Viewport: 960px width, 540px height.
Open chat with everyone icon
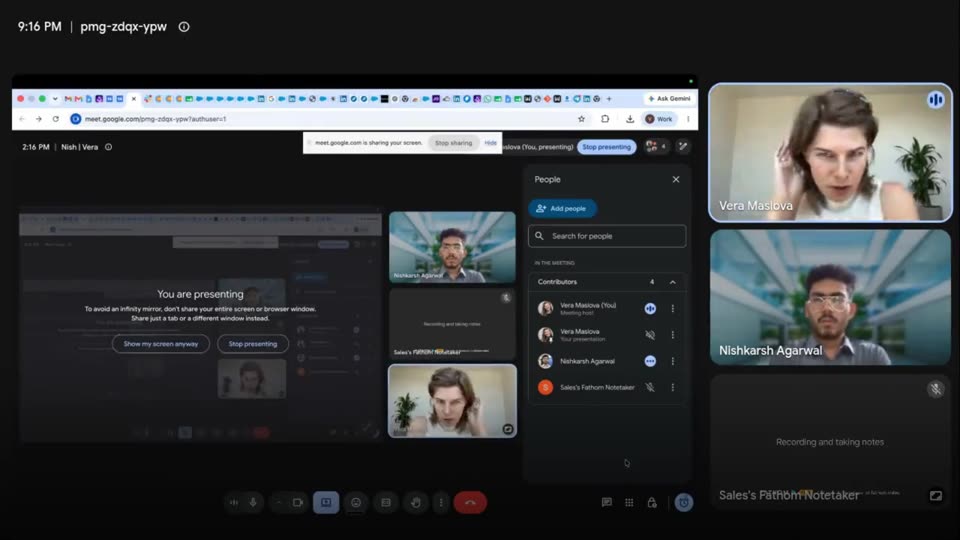pos(606,503)
